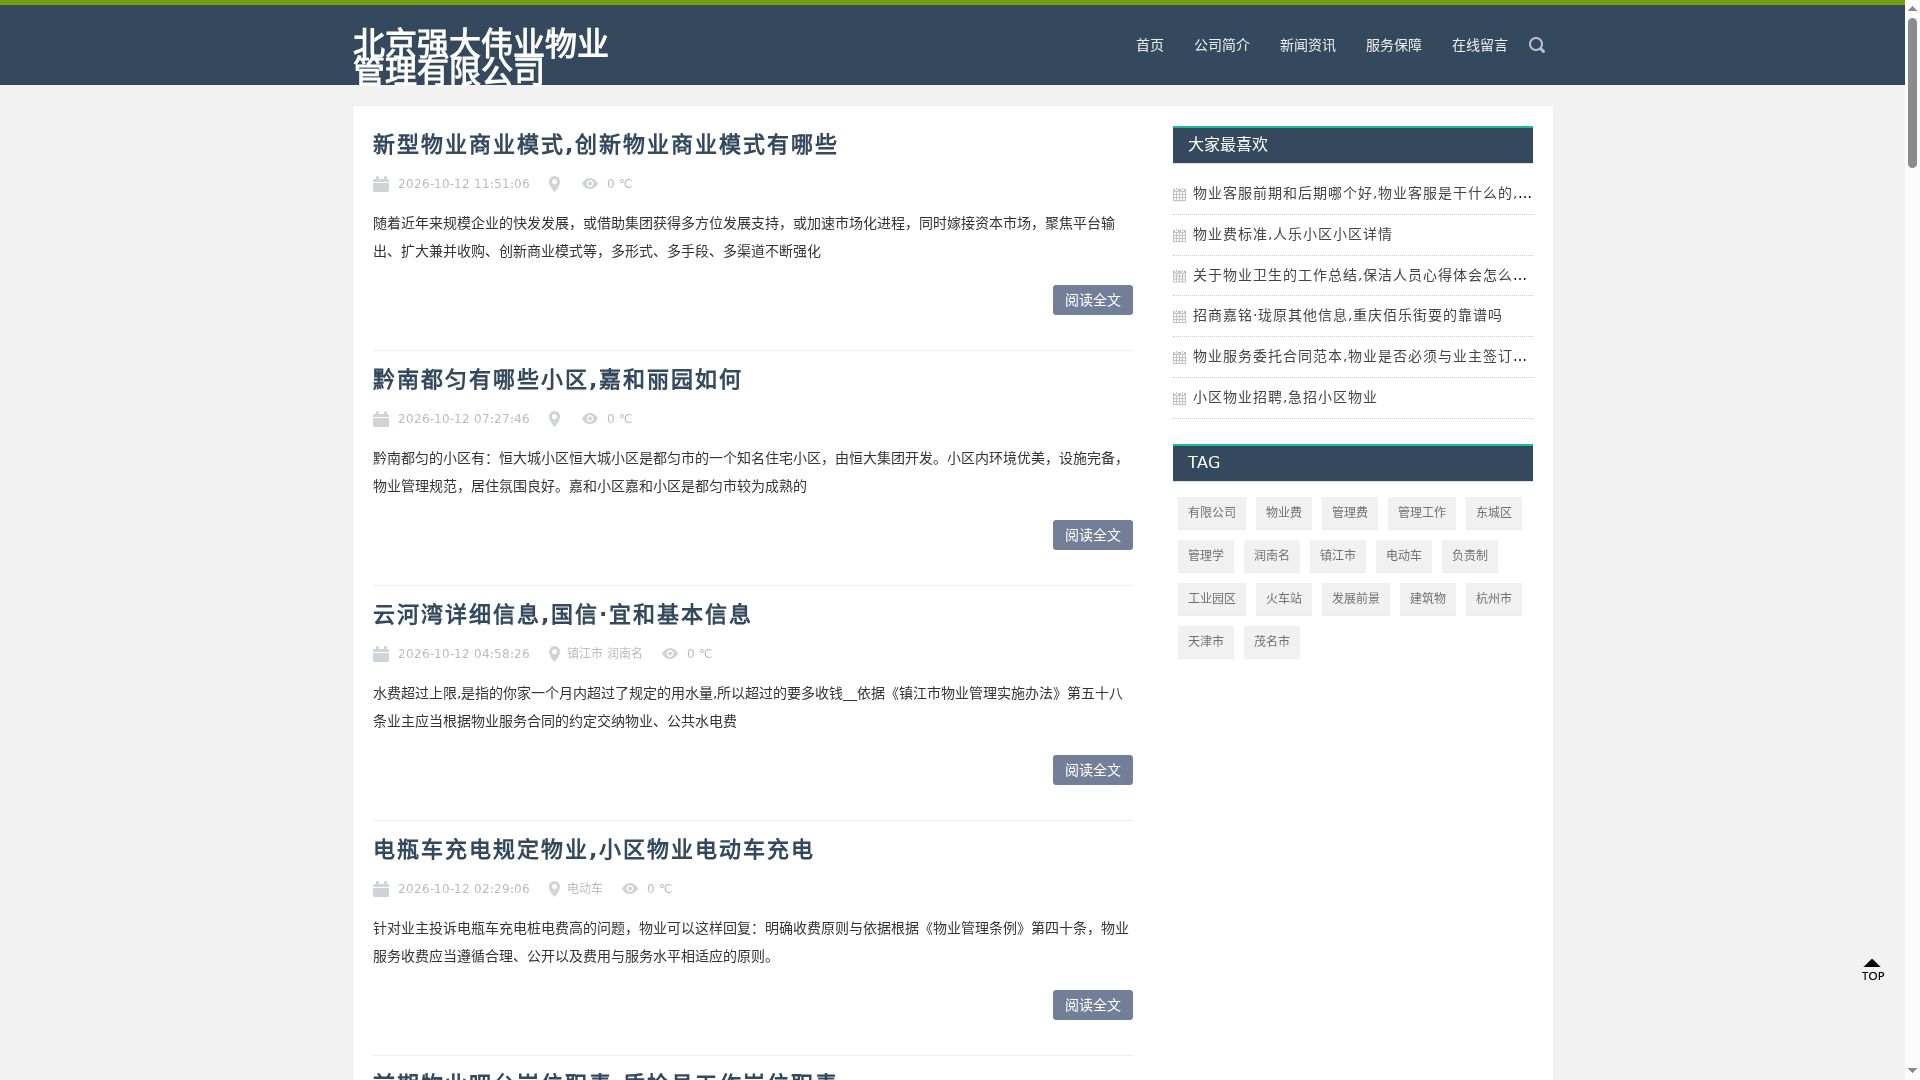The width and height of the screenshot is (1920, 1080).
Task: Select the 杭州市 tag
Action: (1494, 599)
